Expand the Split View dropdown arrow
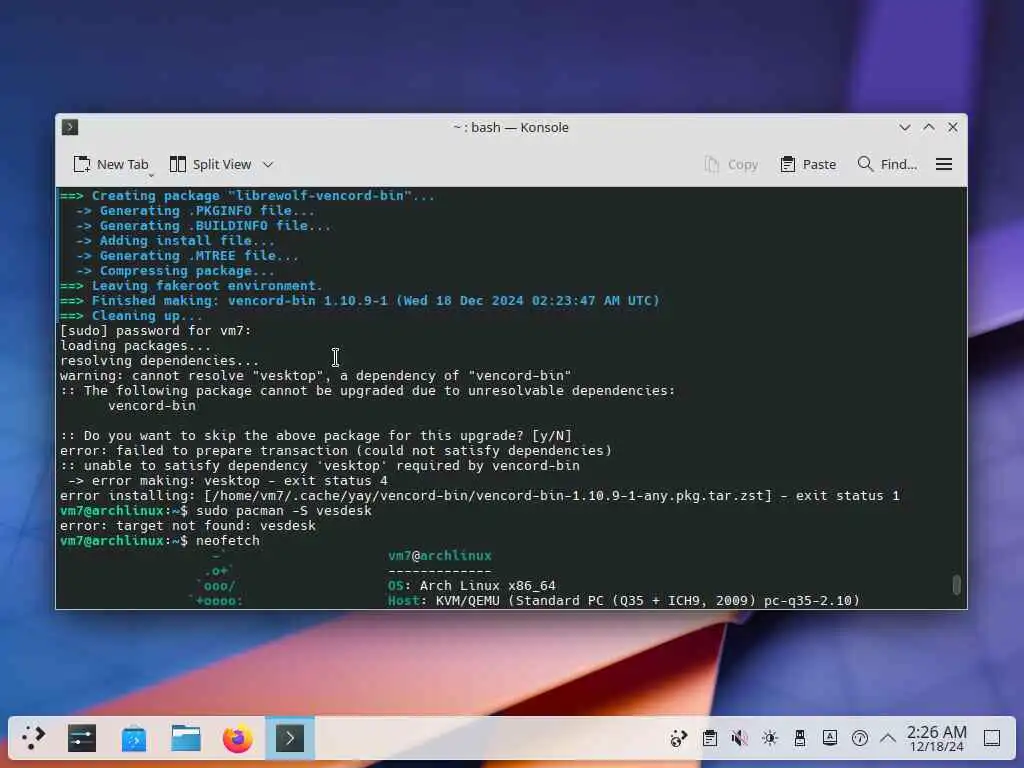 coord(268,165)
